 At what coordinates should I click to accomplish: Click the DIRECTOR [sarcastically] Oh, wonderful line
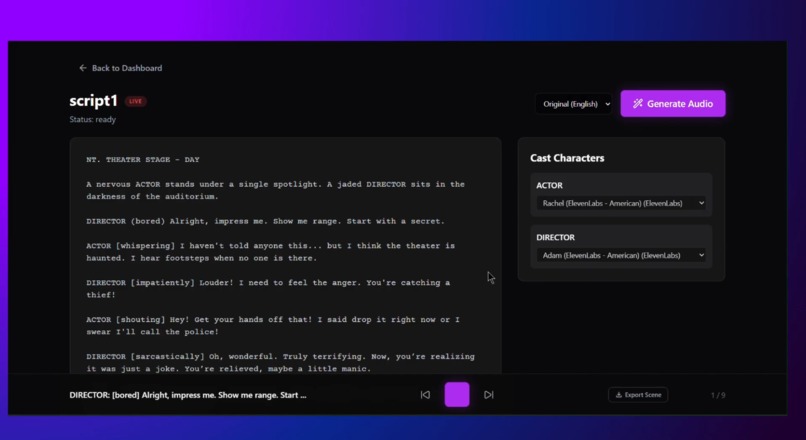pyautogui.click(x=280, y=362)
